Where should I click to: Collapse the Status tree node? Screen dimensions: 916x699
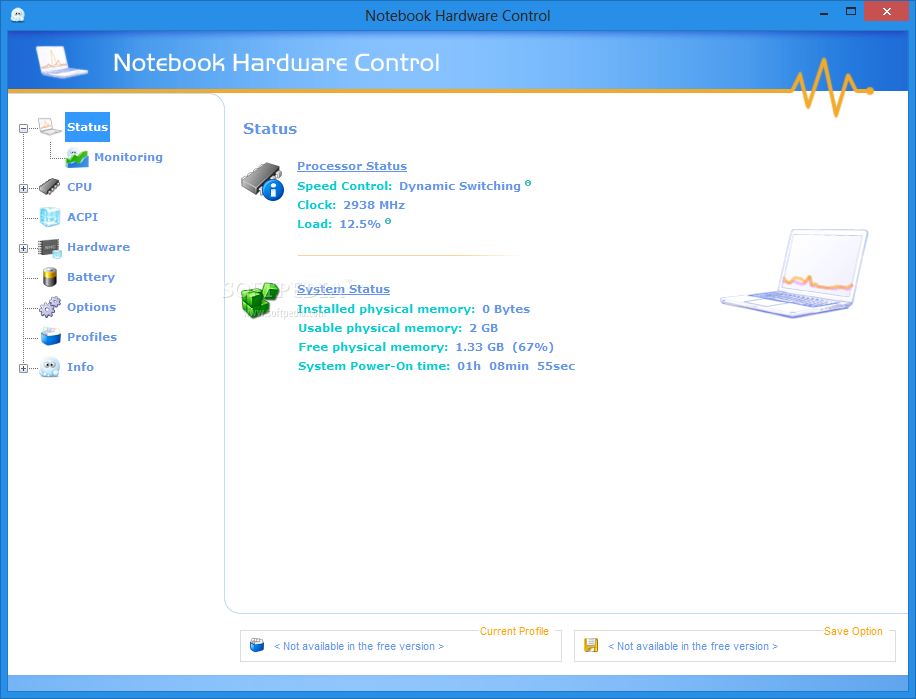pyautogui.click(x=23, y=128)
